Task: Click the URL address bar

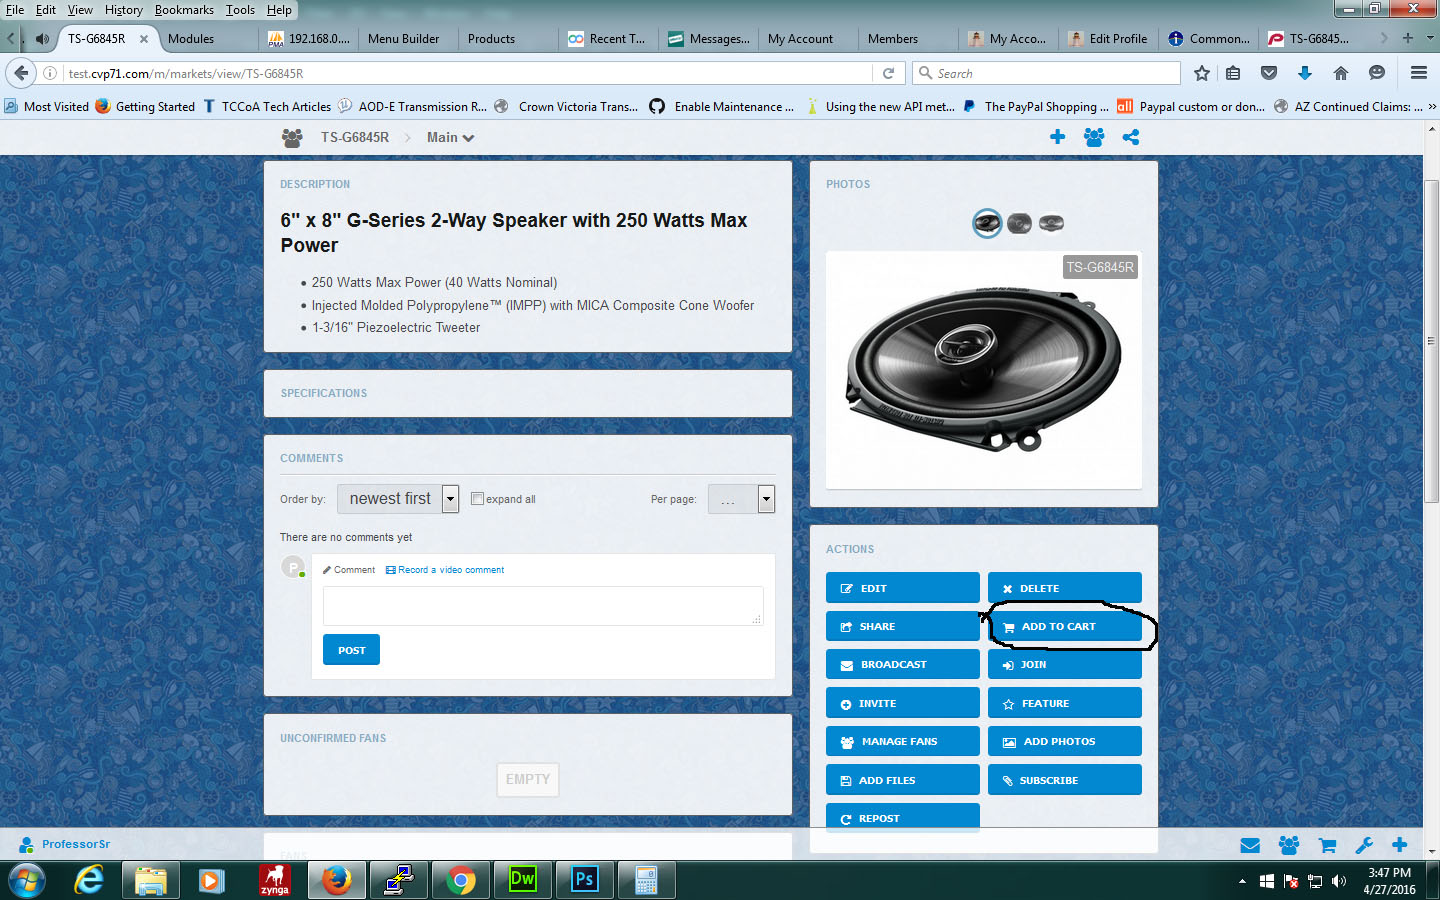Action: [x=468, y=73]
